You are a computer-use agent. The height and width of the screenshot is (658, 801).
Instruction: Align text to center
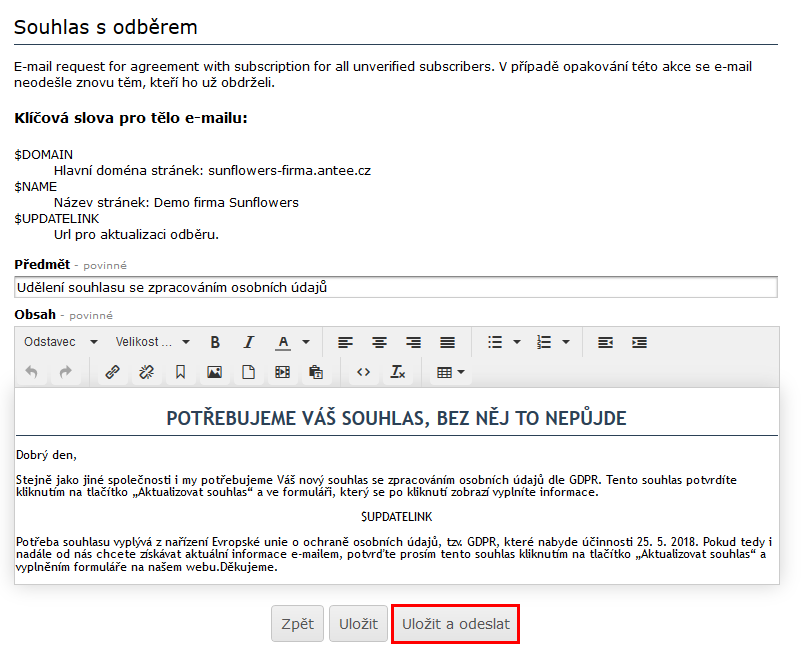379,342
